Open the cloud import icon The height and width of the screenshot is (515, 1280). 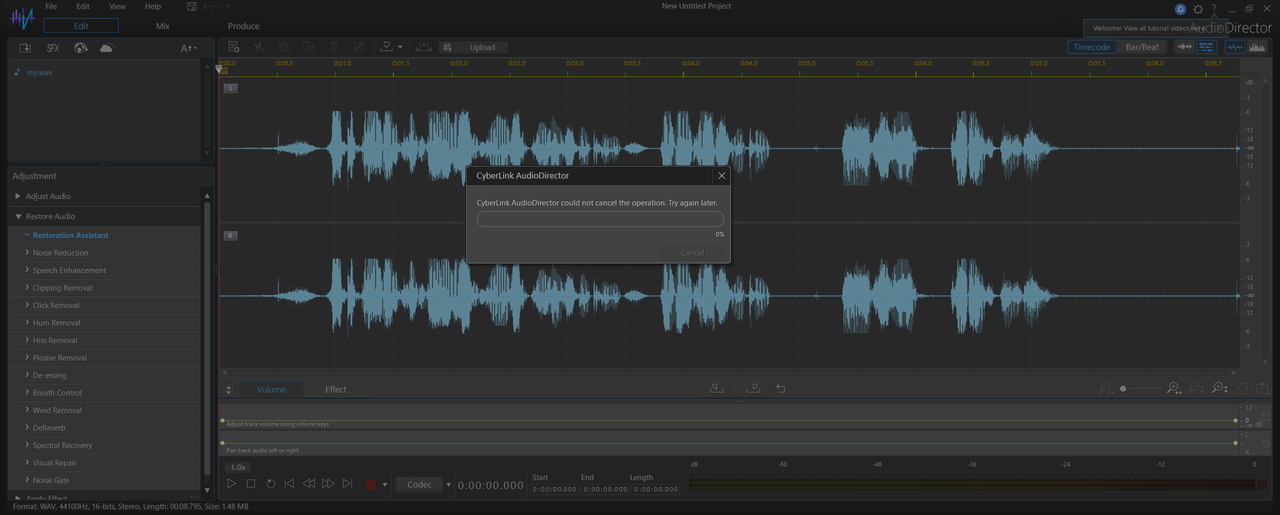[x=107, y=48]
